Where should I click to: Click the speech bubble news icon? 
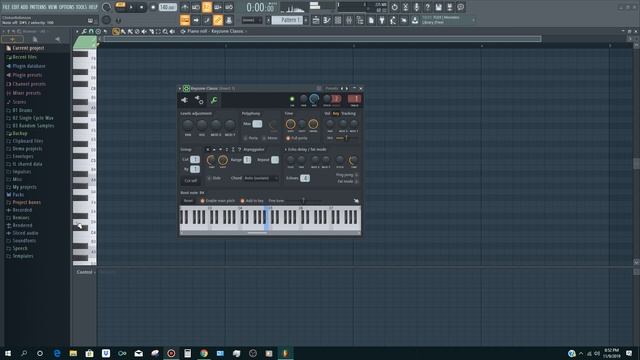click(460, 7)
